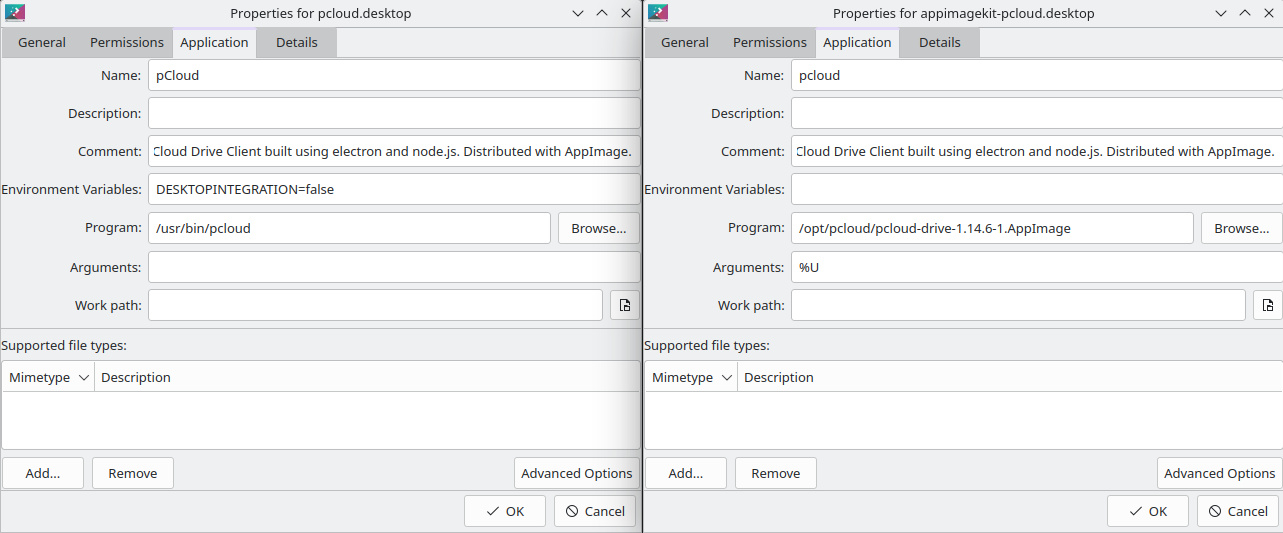
Task: Click the app icon in the appimagekit-pcloud.desktop title bar
Action: [658, 13]
